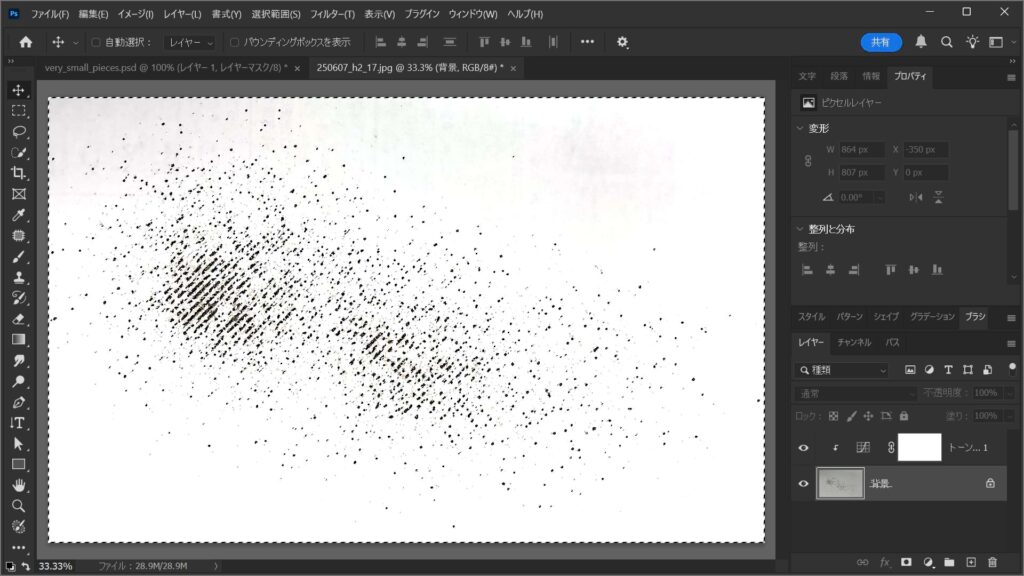Screen dimensions: 1024x576
Task: Select the Frame tool
Action: (18, 194)
